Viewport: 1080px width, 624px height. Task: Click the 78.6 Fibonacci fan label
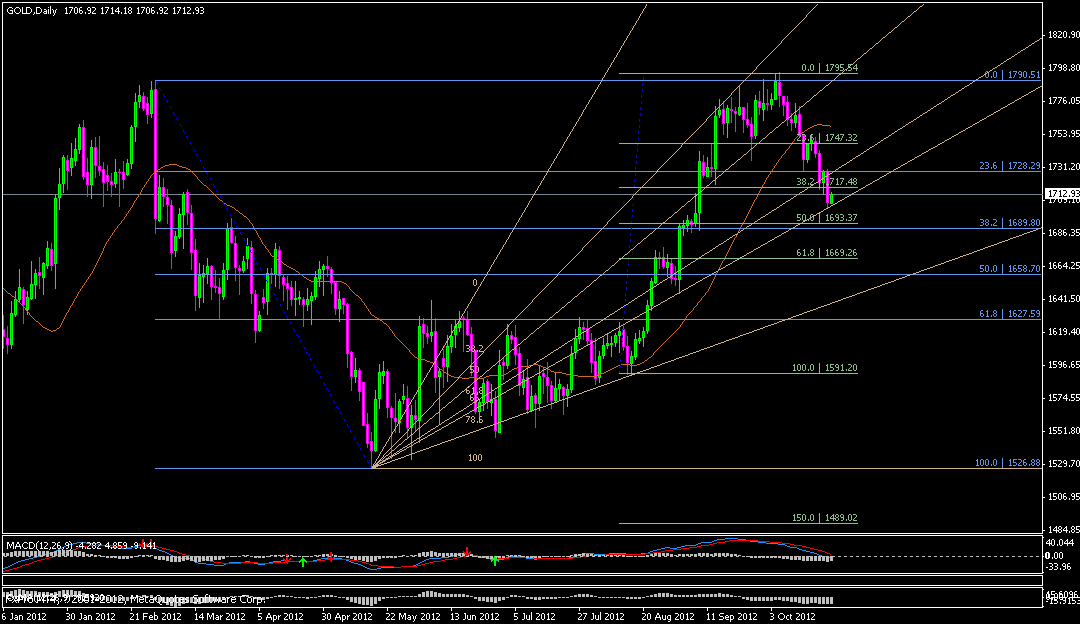[474, 420]
